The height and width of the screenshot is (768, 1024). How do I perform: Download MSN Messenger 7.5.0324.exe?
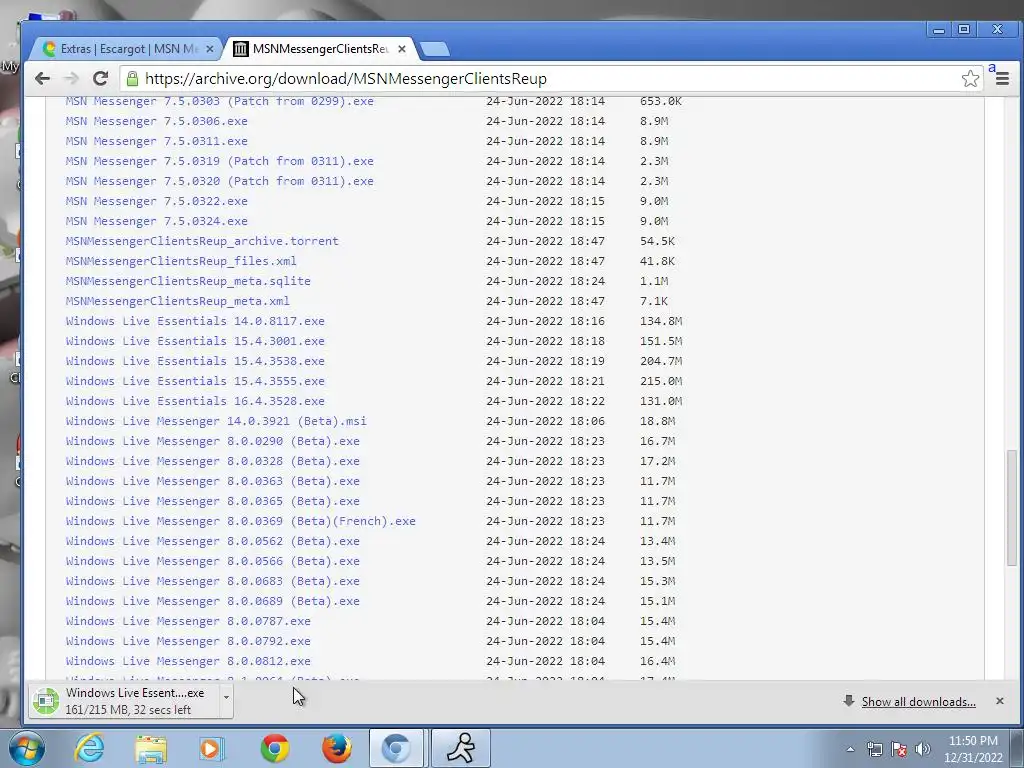(x=157, y=221)
